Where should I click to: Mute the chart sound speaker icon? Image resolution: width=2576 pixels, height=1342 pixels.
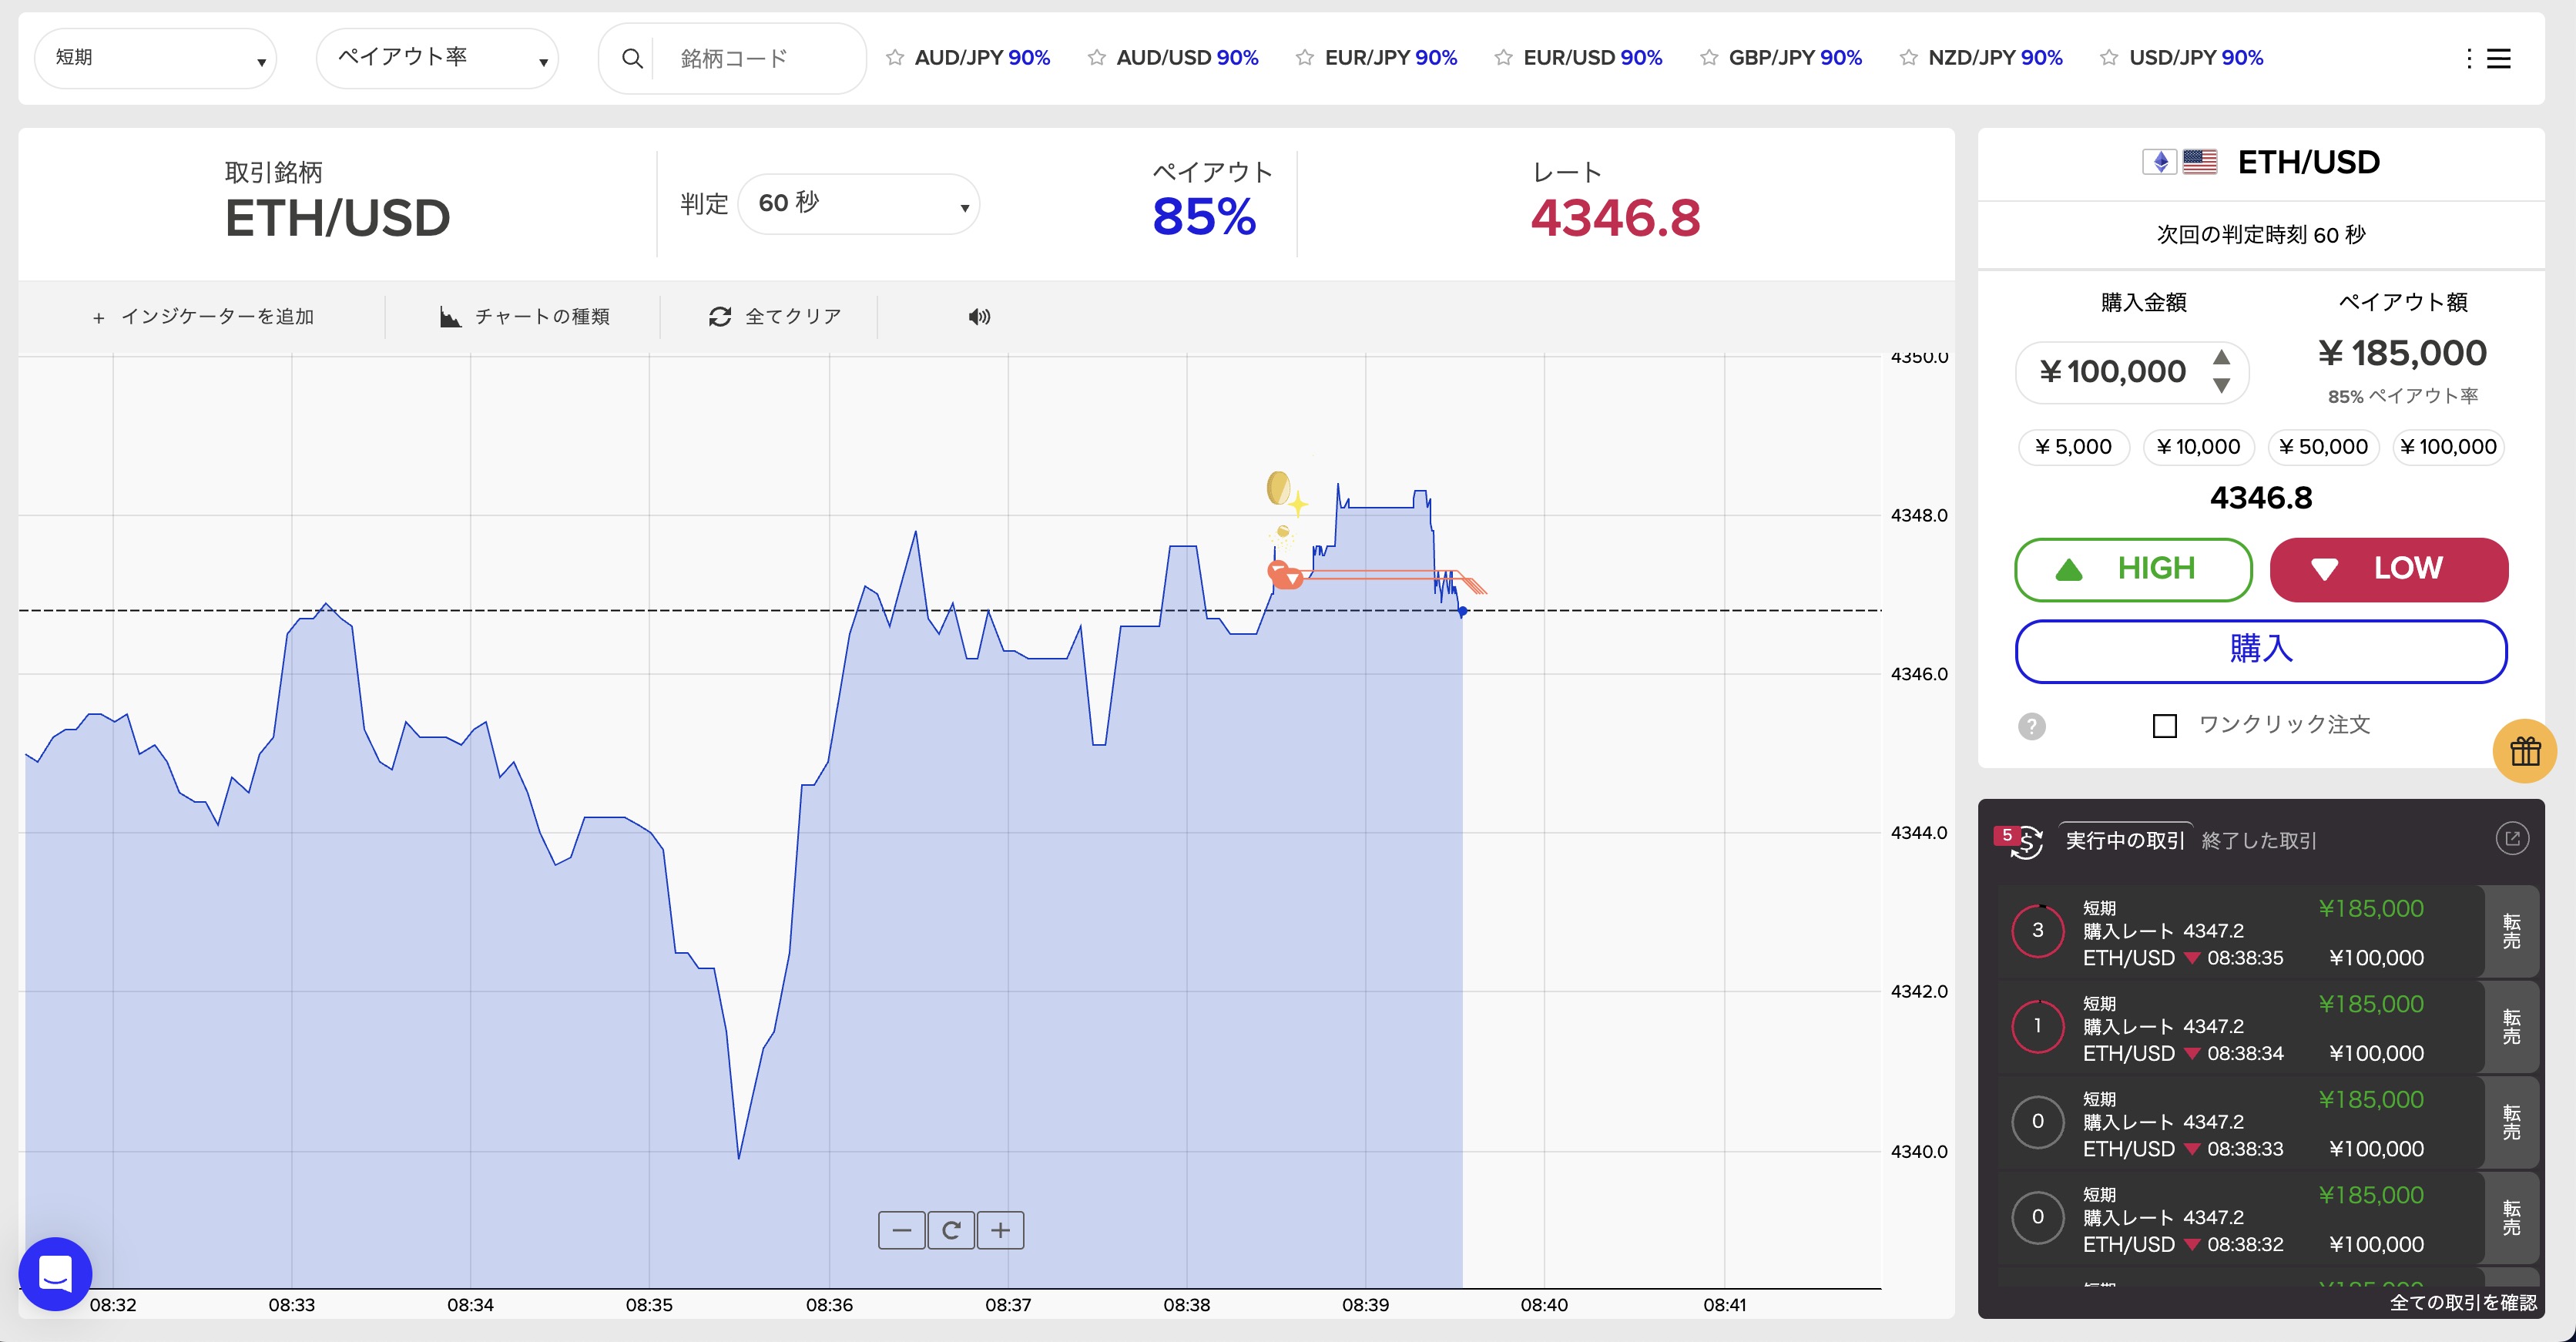tap(979, 317)
